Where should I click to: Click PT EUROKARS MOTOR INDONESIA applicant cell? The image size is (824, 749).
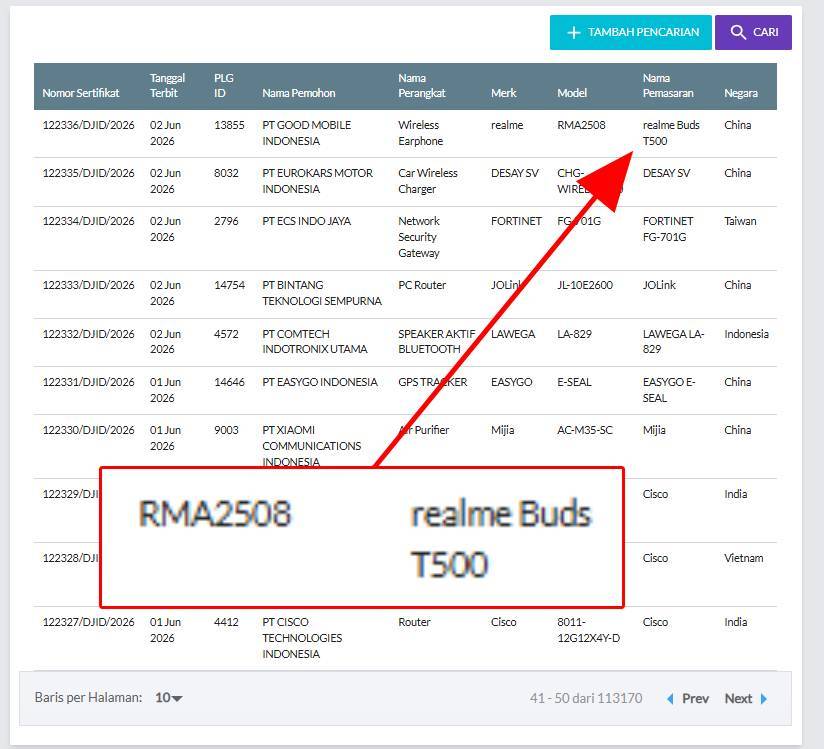tap(317, 181)
